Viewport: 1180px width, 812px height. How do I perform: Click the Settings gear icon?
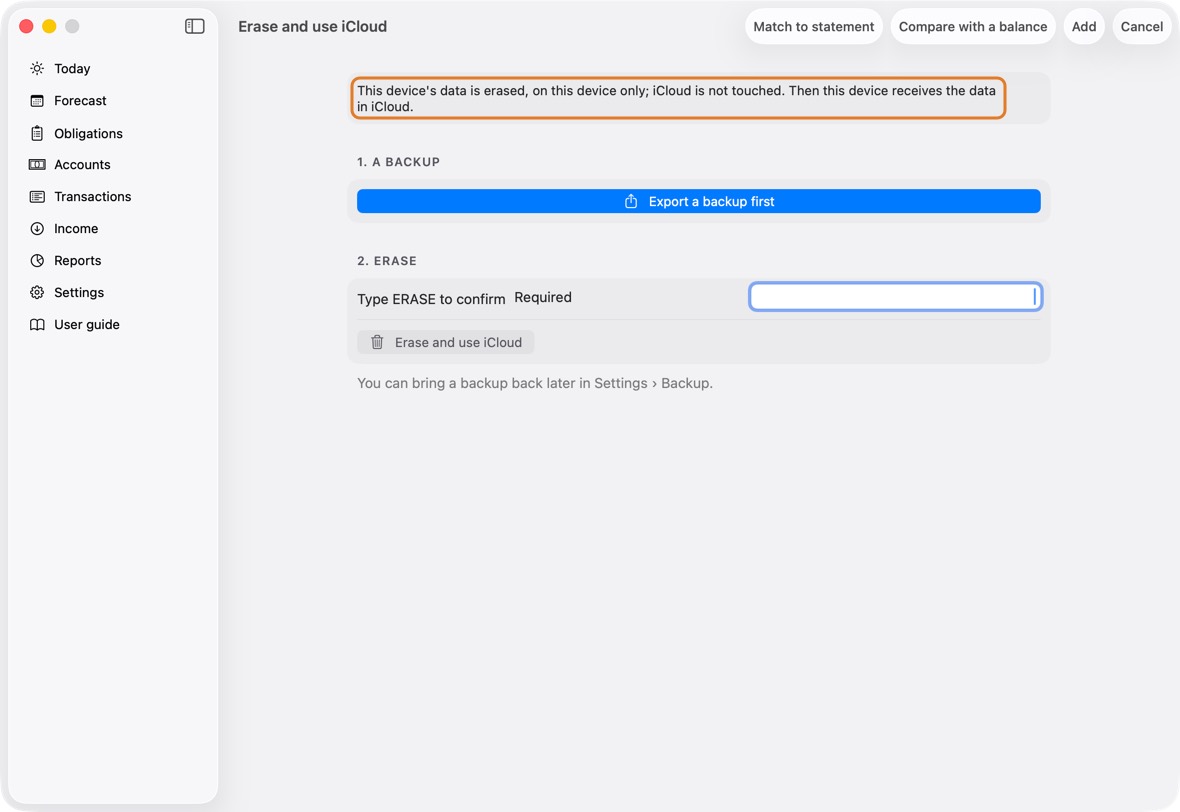pyautogui.click(x=37, y=293)
